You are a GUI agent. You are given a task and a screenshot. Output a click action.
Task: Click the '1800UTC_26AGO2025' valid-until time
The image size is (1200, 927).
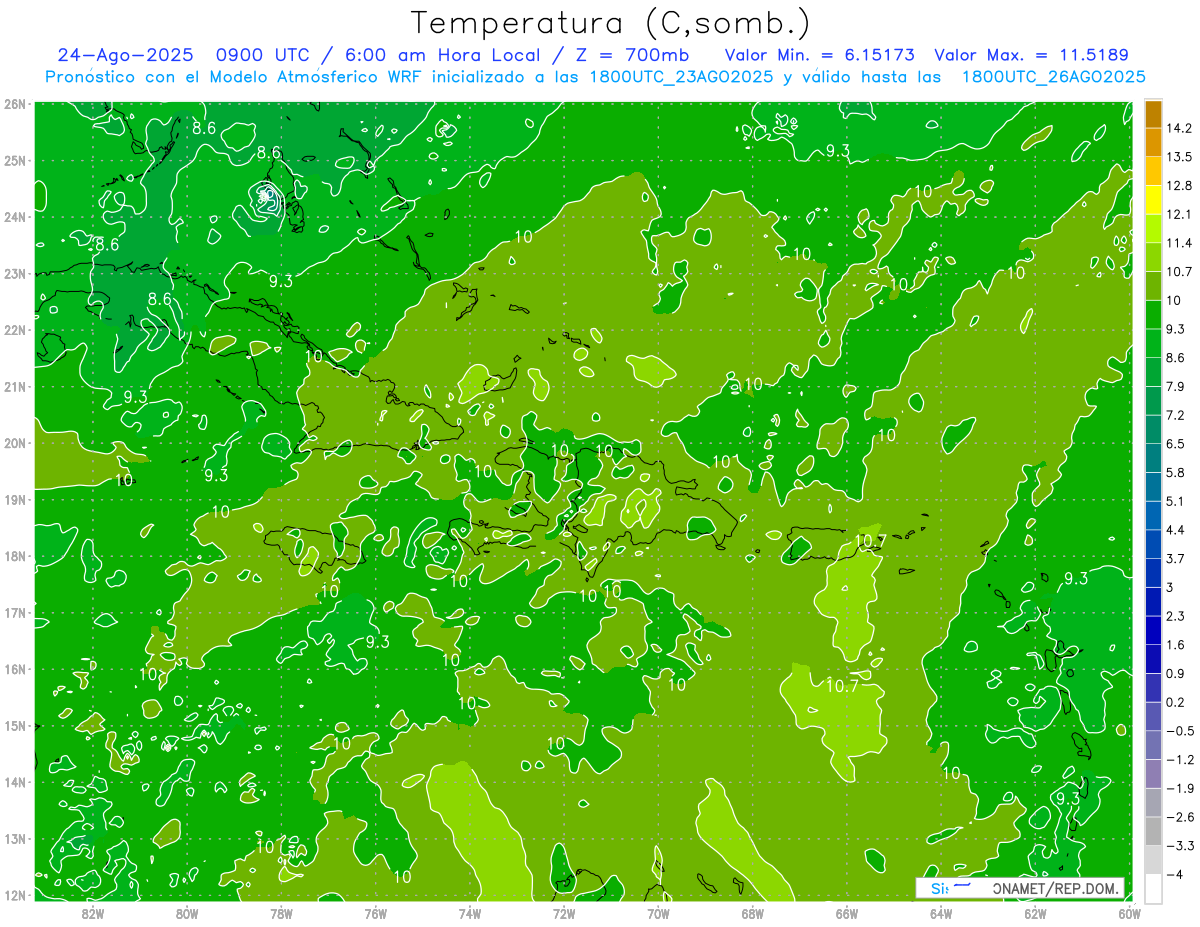(1054, 77)
